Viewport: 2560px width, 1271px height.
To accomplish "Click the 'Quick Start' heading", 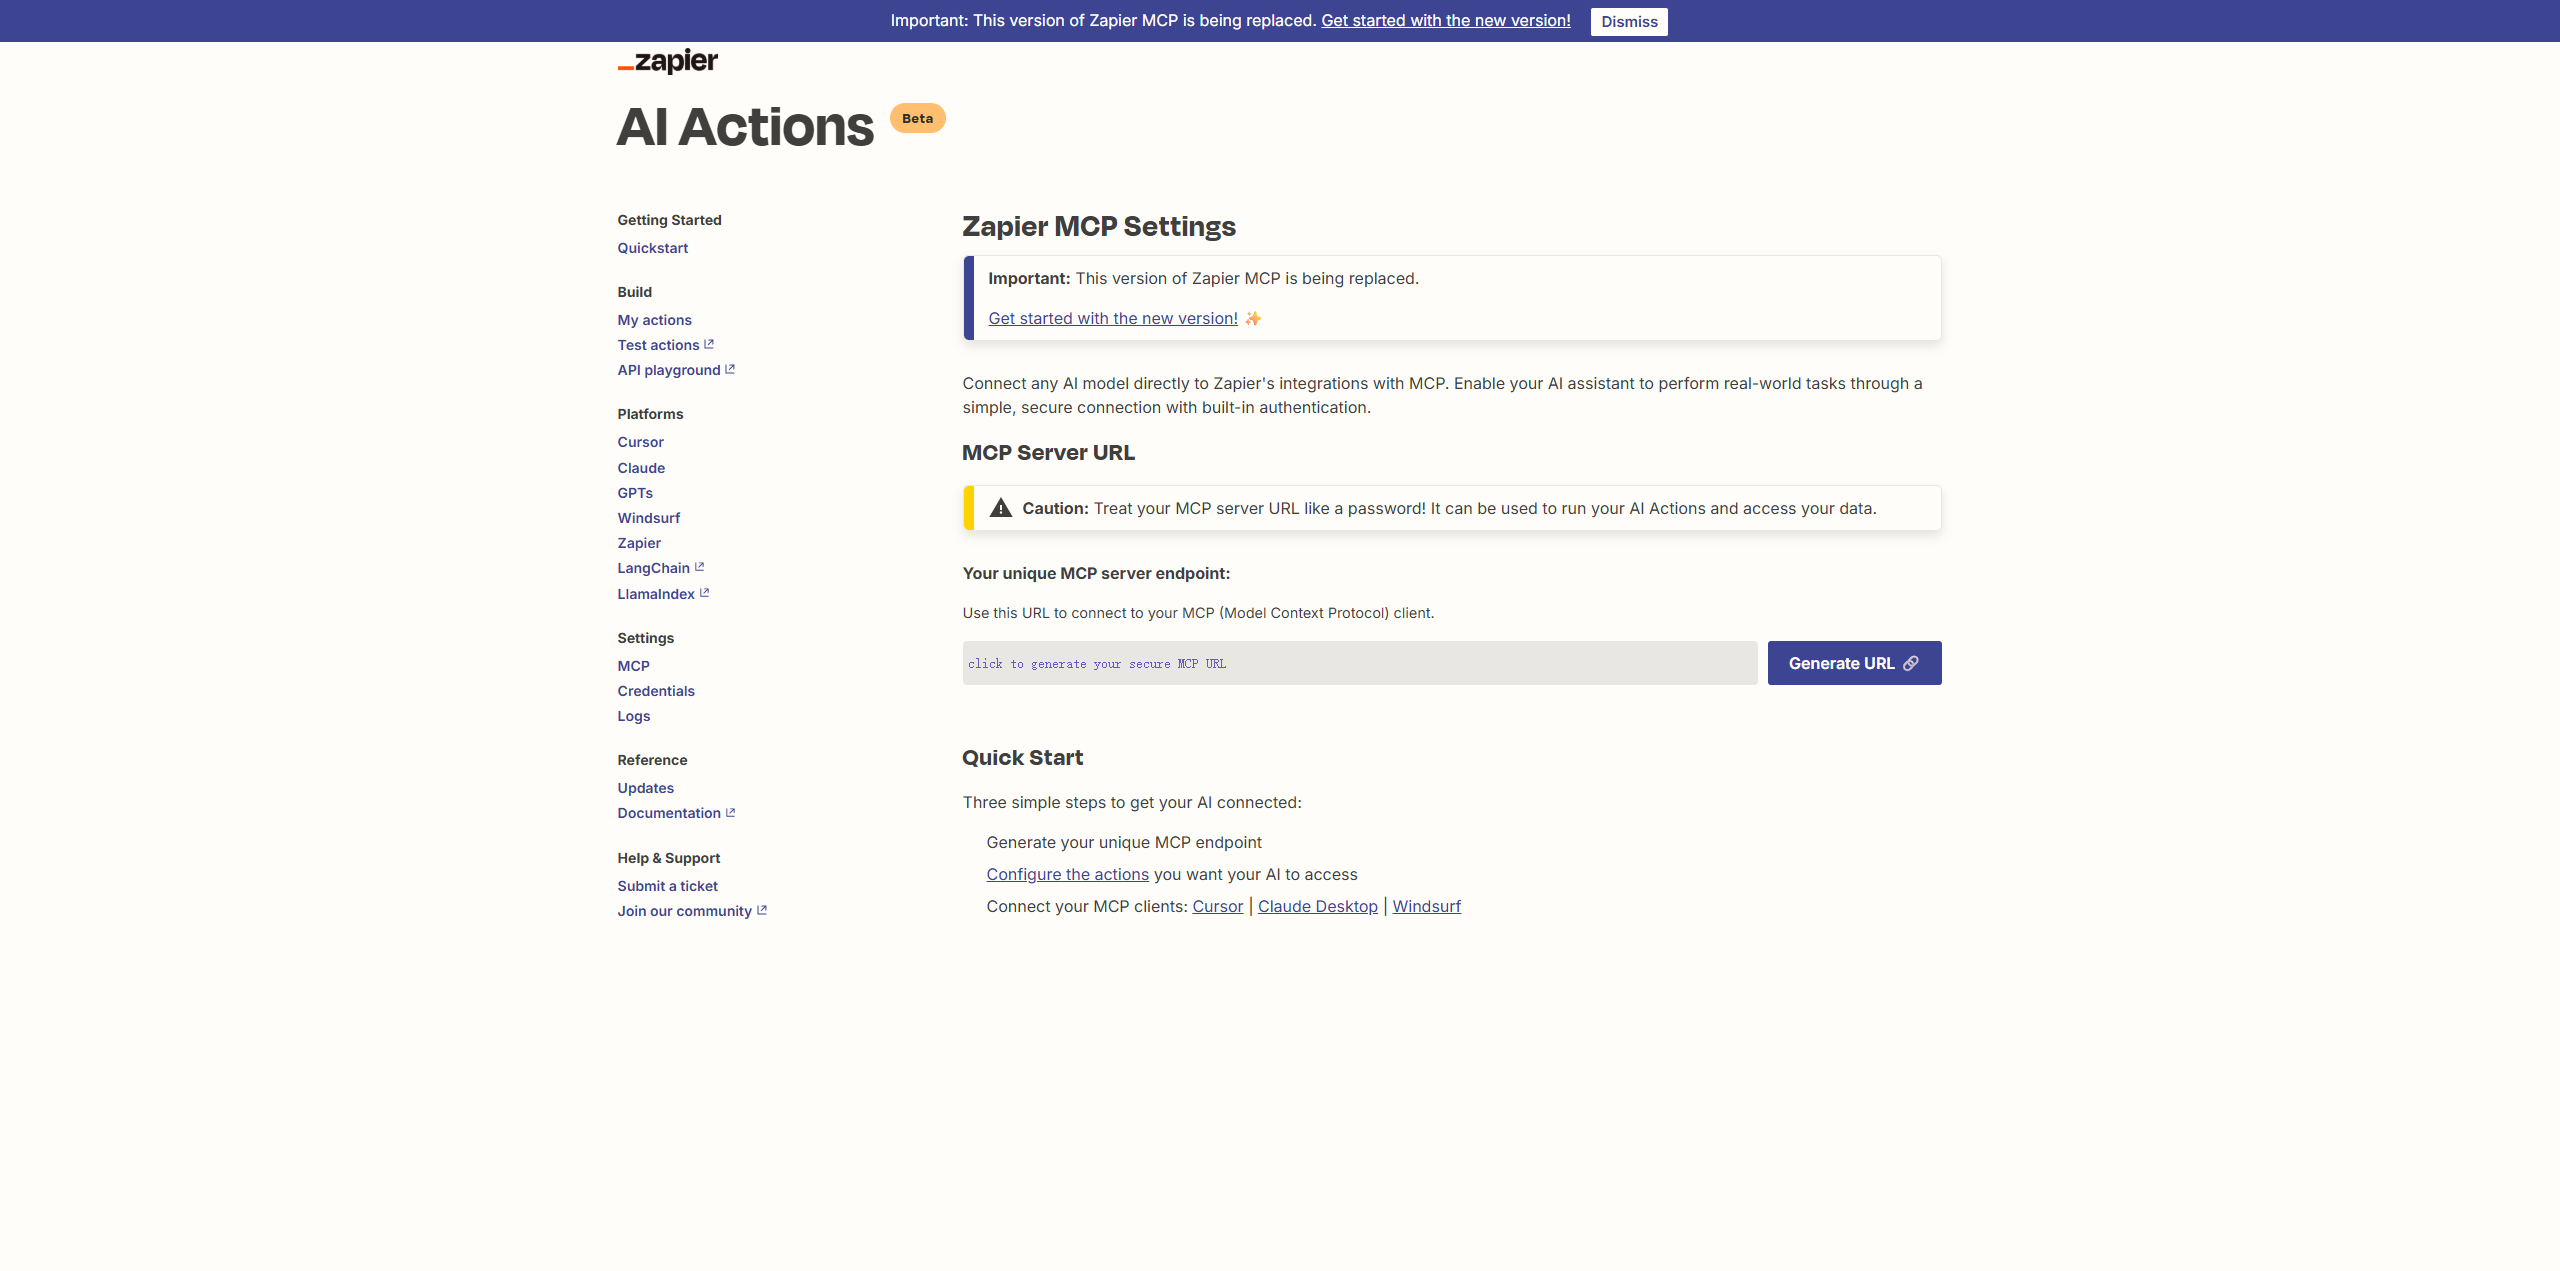I will click(x=1022, y=758).
